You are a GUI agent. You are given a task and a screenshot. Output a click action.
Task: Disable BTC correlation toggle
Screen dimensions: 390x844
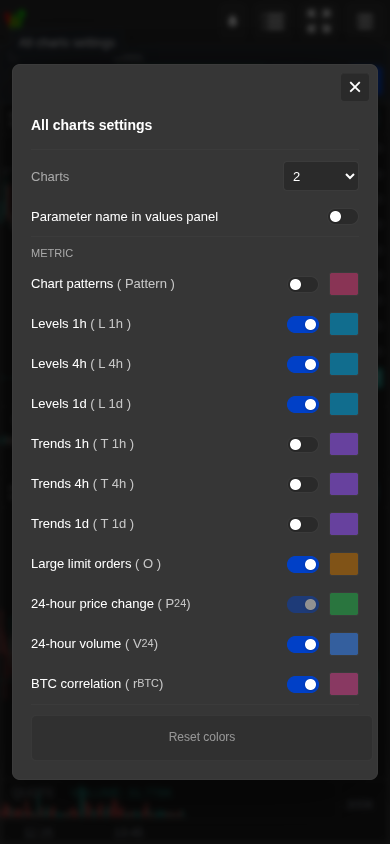tap(303, 684)
